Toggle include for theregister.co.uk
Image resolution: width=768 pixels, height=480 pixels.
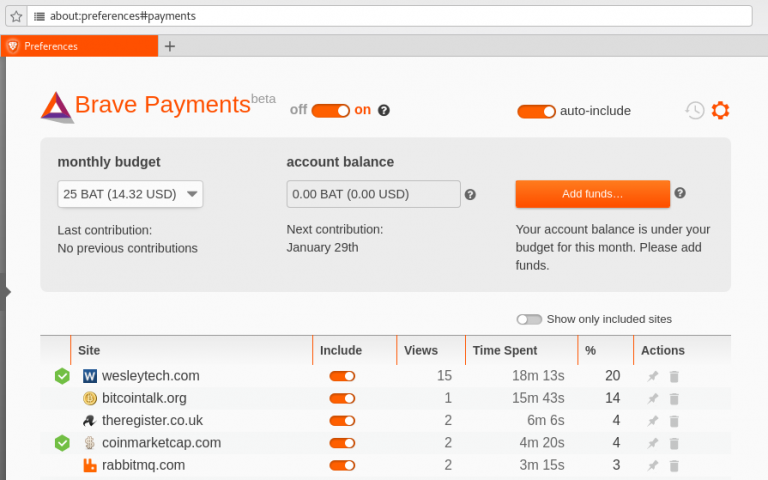342,421
